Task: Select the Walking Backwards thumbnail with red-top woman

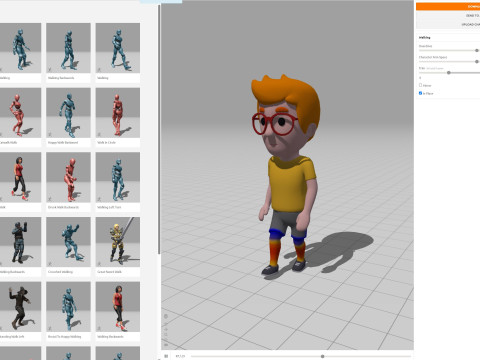Action: (x=118, y=307)
